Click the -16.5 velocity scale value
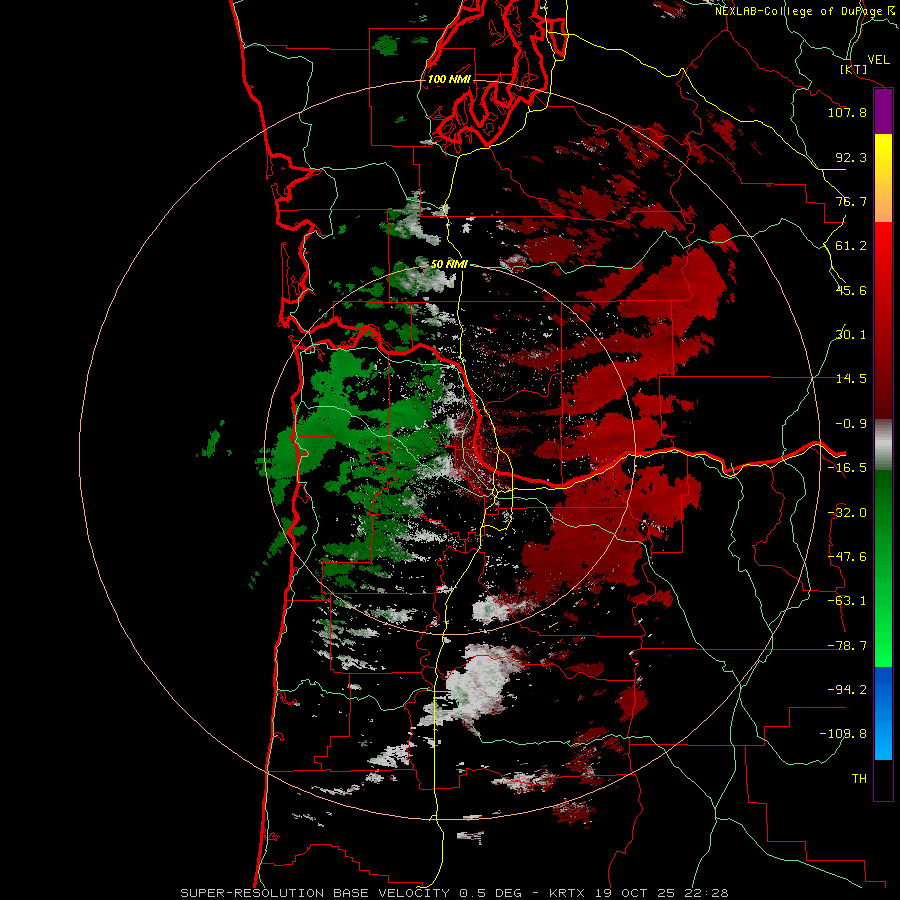The width and height of the screenshot is (900, 900). coord(847,468)
